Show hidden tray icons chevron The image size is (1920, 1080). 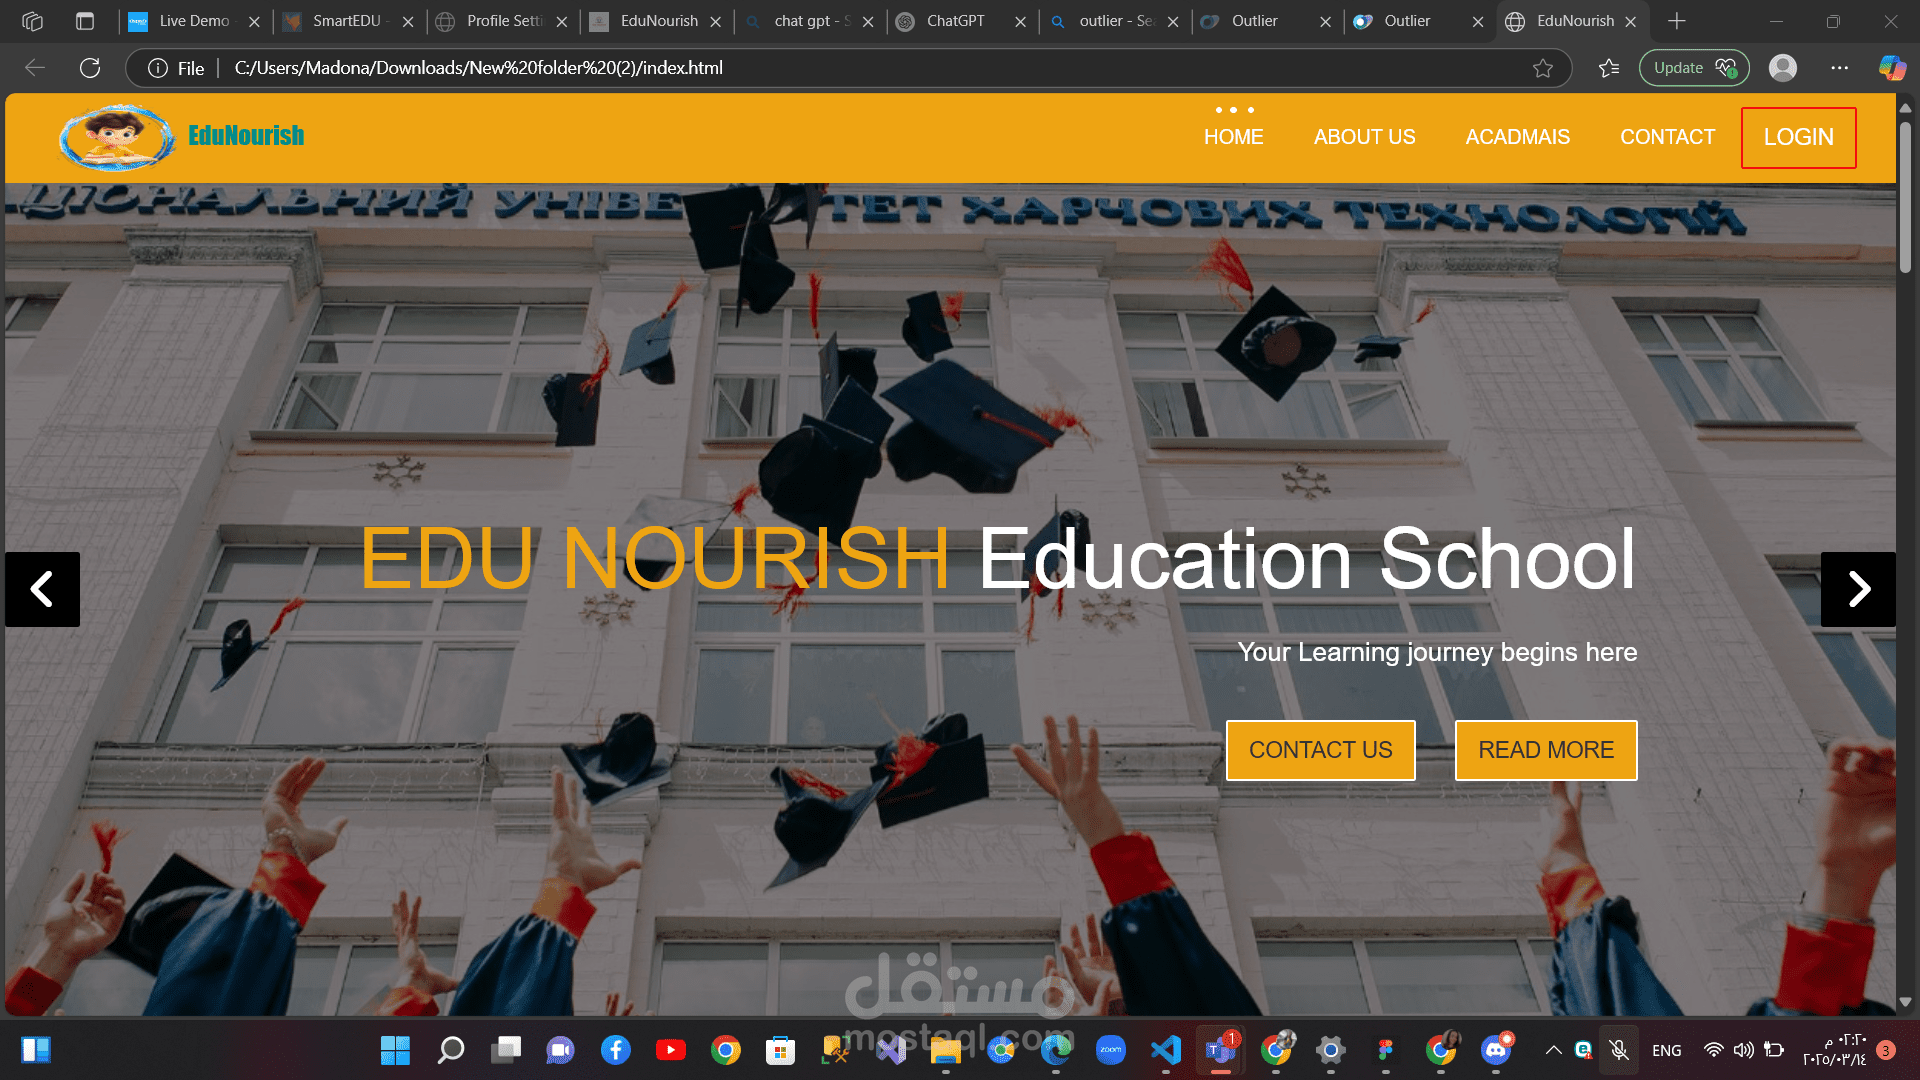click(1553, 1050)
